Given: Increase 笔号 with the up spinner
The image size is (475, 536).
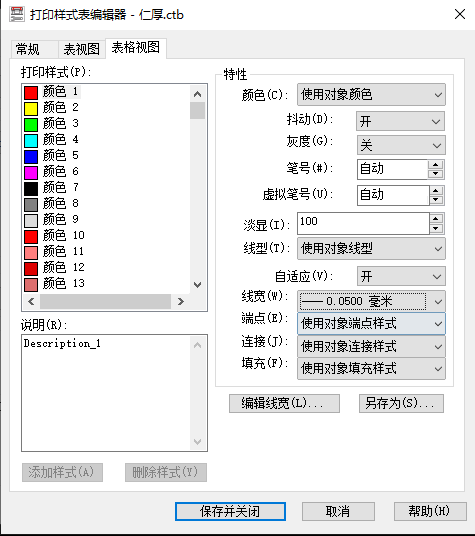Looking at the screenshot, I should [x=435, y=164].
